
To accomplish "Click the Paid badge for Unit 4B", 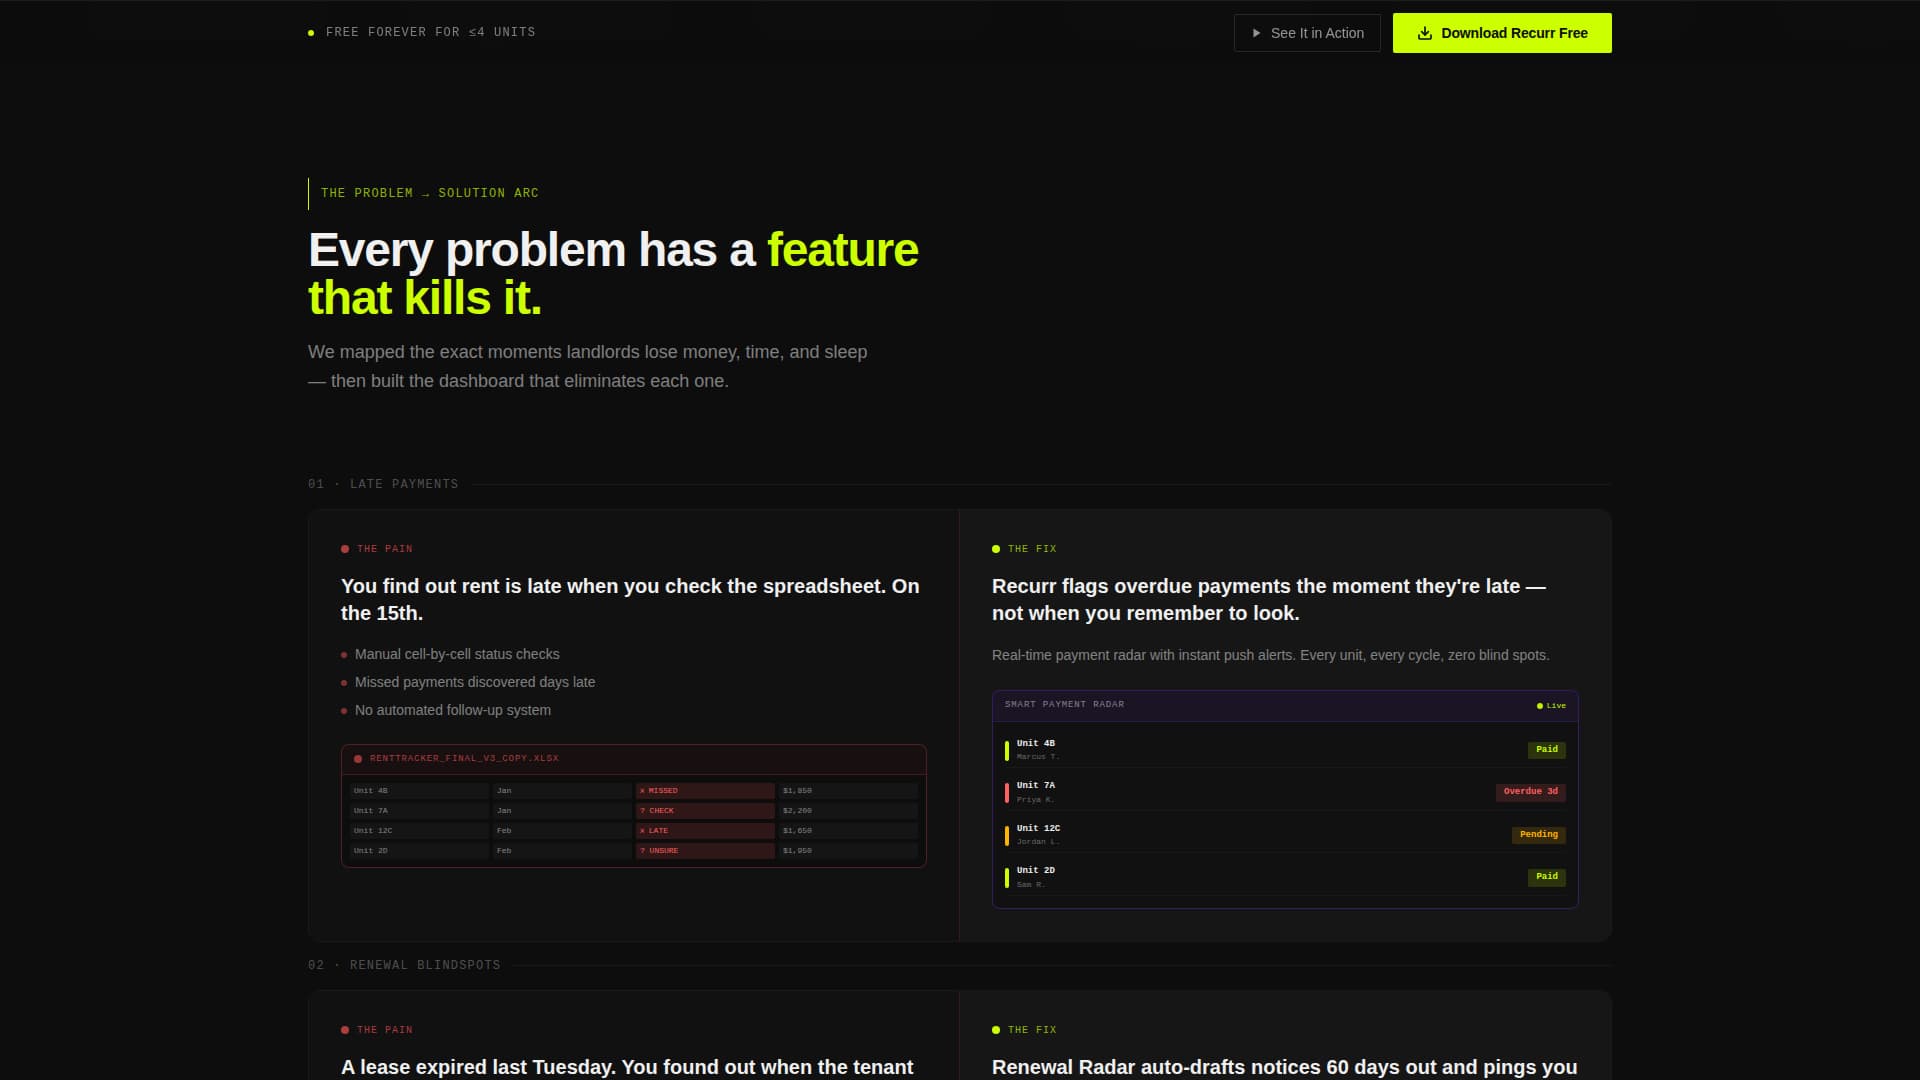I will click(x=1546, y=750).
